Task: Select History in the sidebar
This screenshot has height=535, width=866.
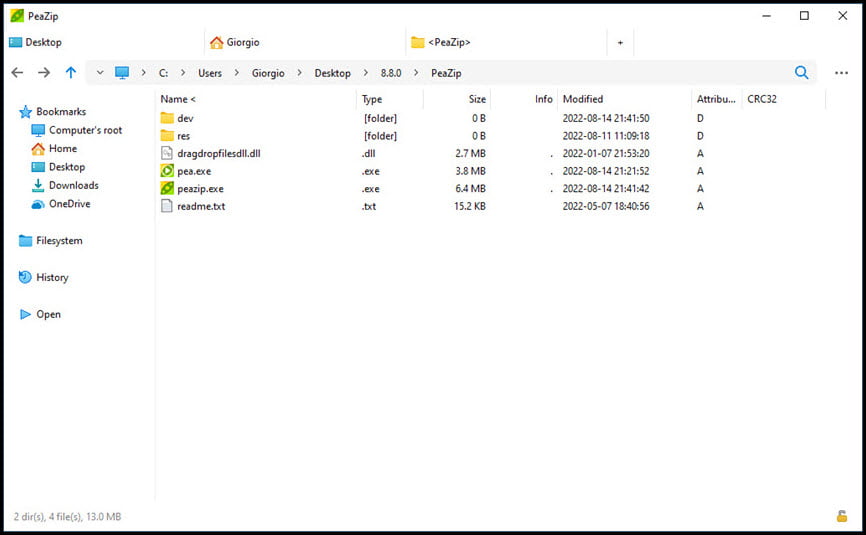Action: (52, 278)
